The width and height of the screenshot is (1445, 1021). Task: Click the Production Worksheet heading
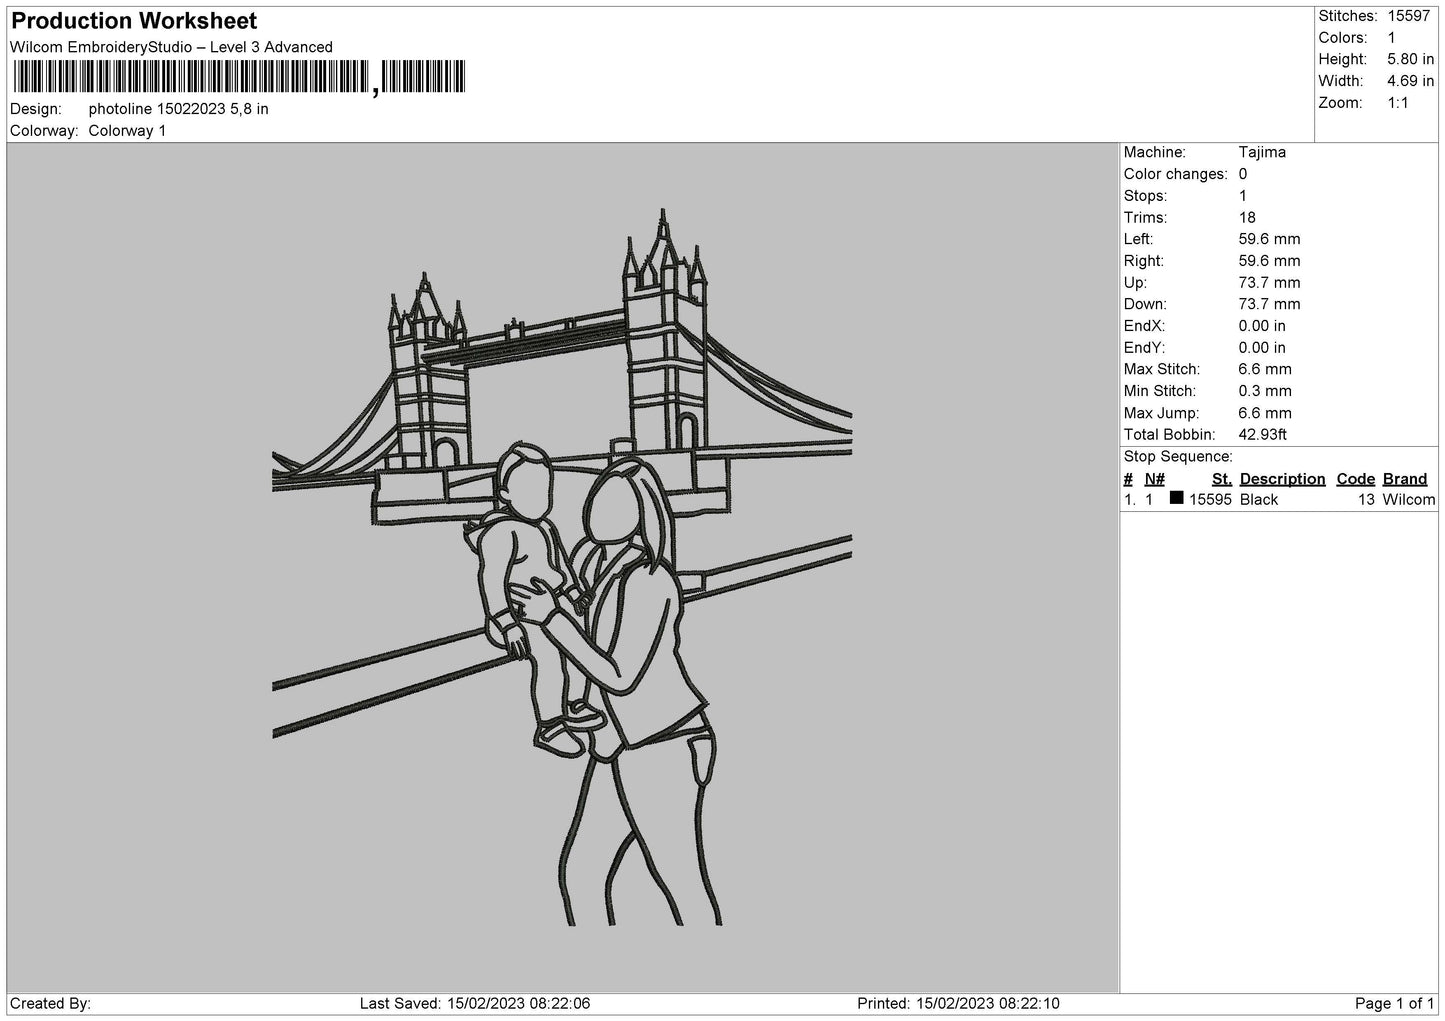point(134,21)
